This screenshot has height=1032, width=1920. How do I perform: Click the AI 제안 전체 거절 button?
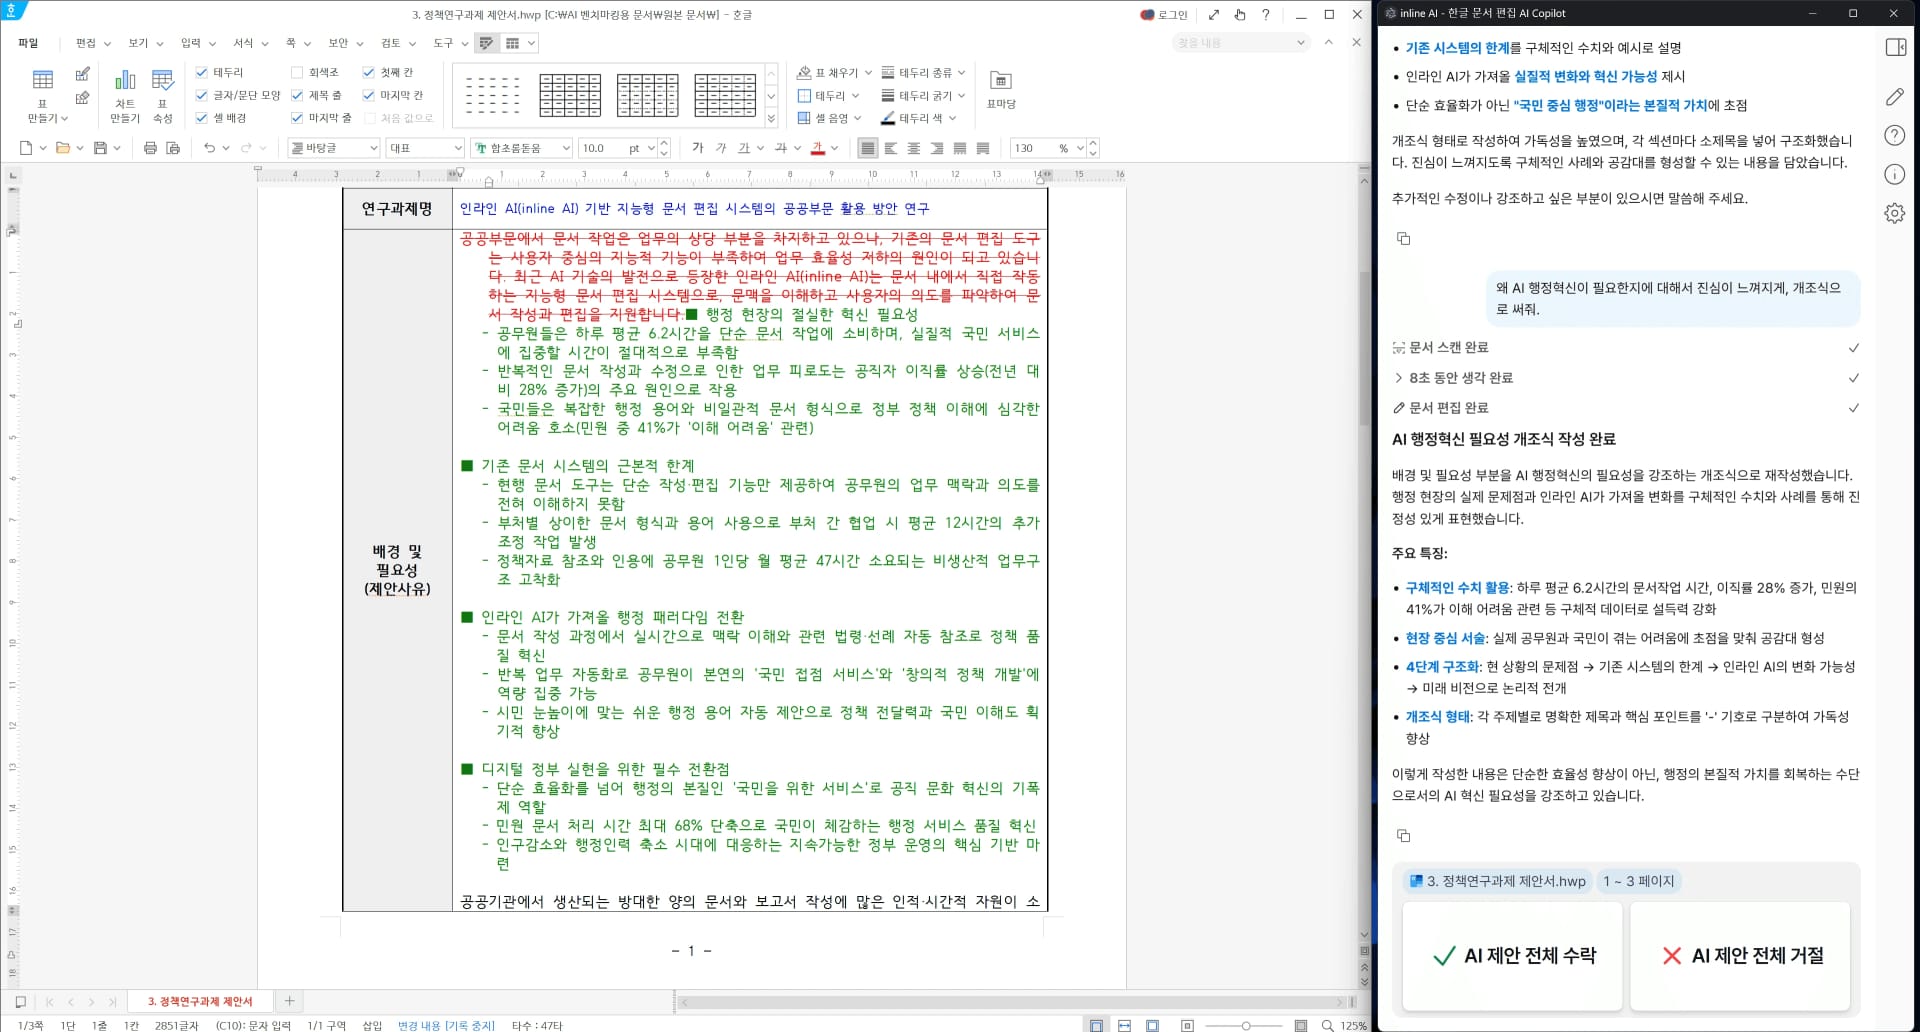tap(1740, 956)
